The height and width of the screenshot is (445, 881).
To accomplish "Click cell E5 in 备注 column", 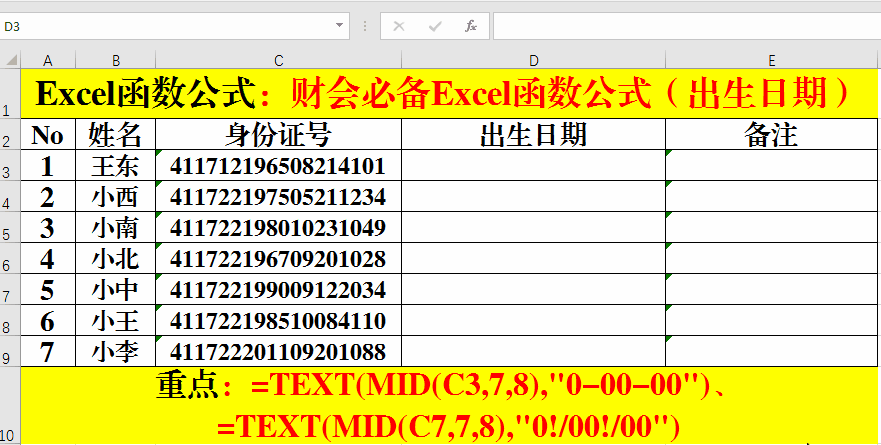I will point(771,228).
